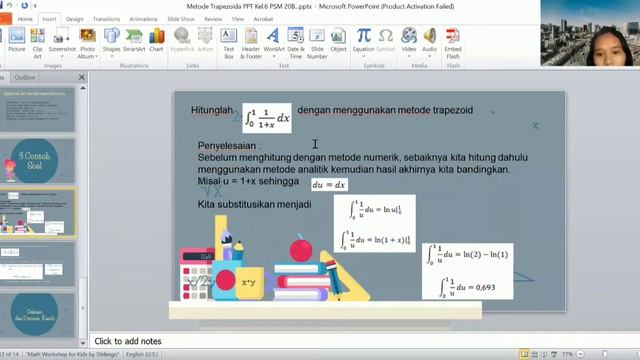Open the View ribbon tab
Image resolution: width=640 pixels, height=360 pixels.
point(238,19)
